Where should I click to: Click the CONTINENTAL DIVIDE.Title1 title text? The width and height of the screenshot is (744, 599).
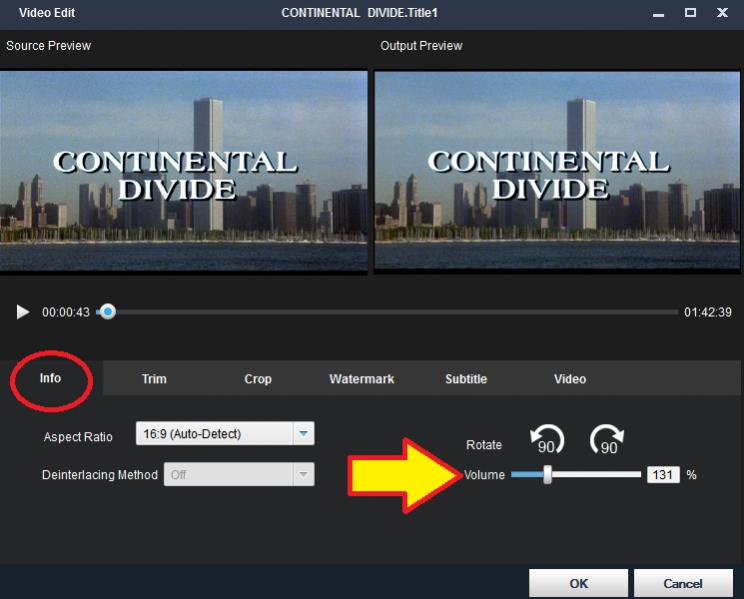(360, 13)
